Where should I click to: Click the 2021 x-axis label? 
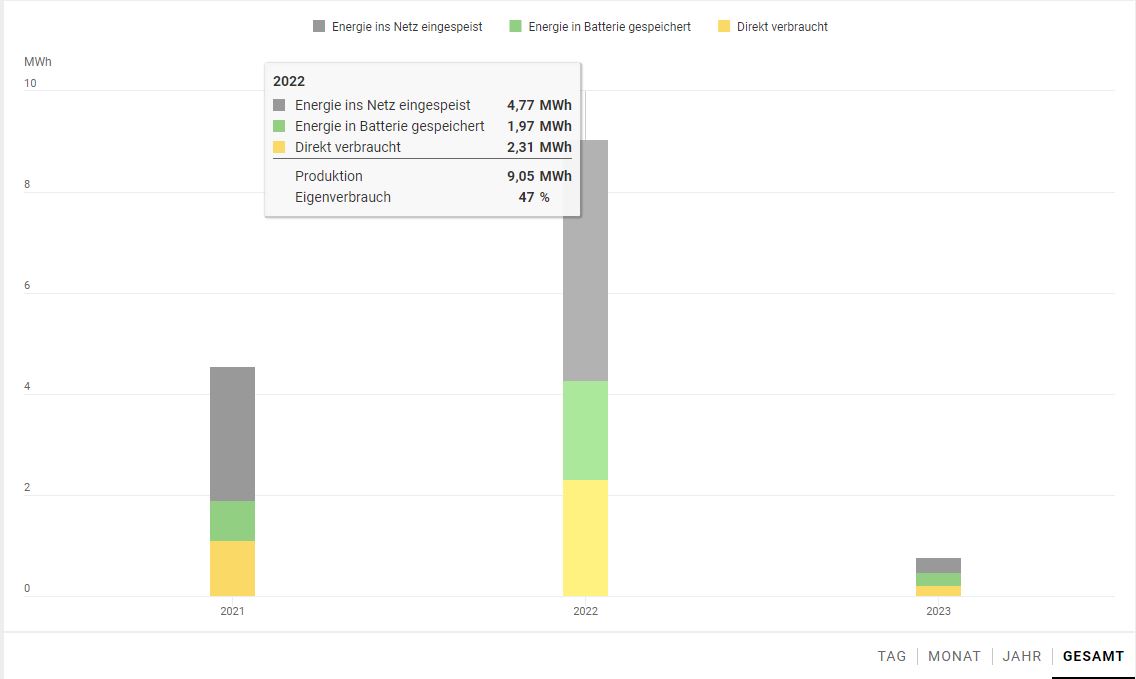coord(232,611)
